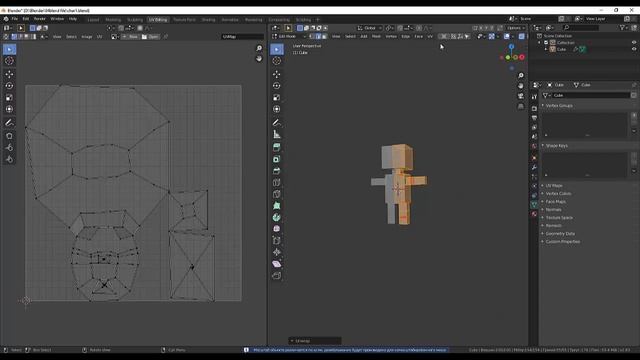Image resolution: width=640 pixels, height=360 pixels.
Task: Expand the Geometry Data panel
Action: (560, 233)
